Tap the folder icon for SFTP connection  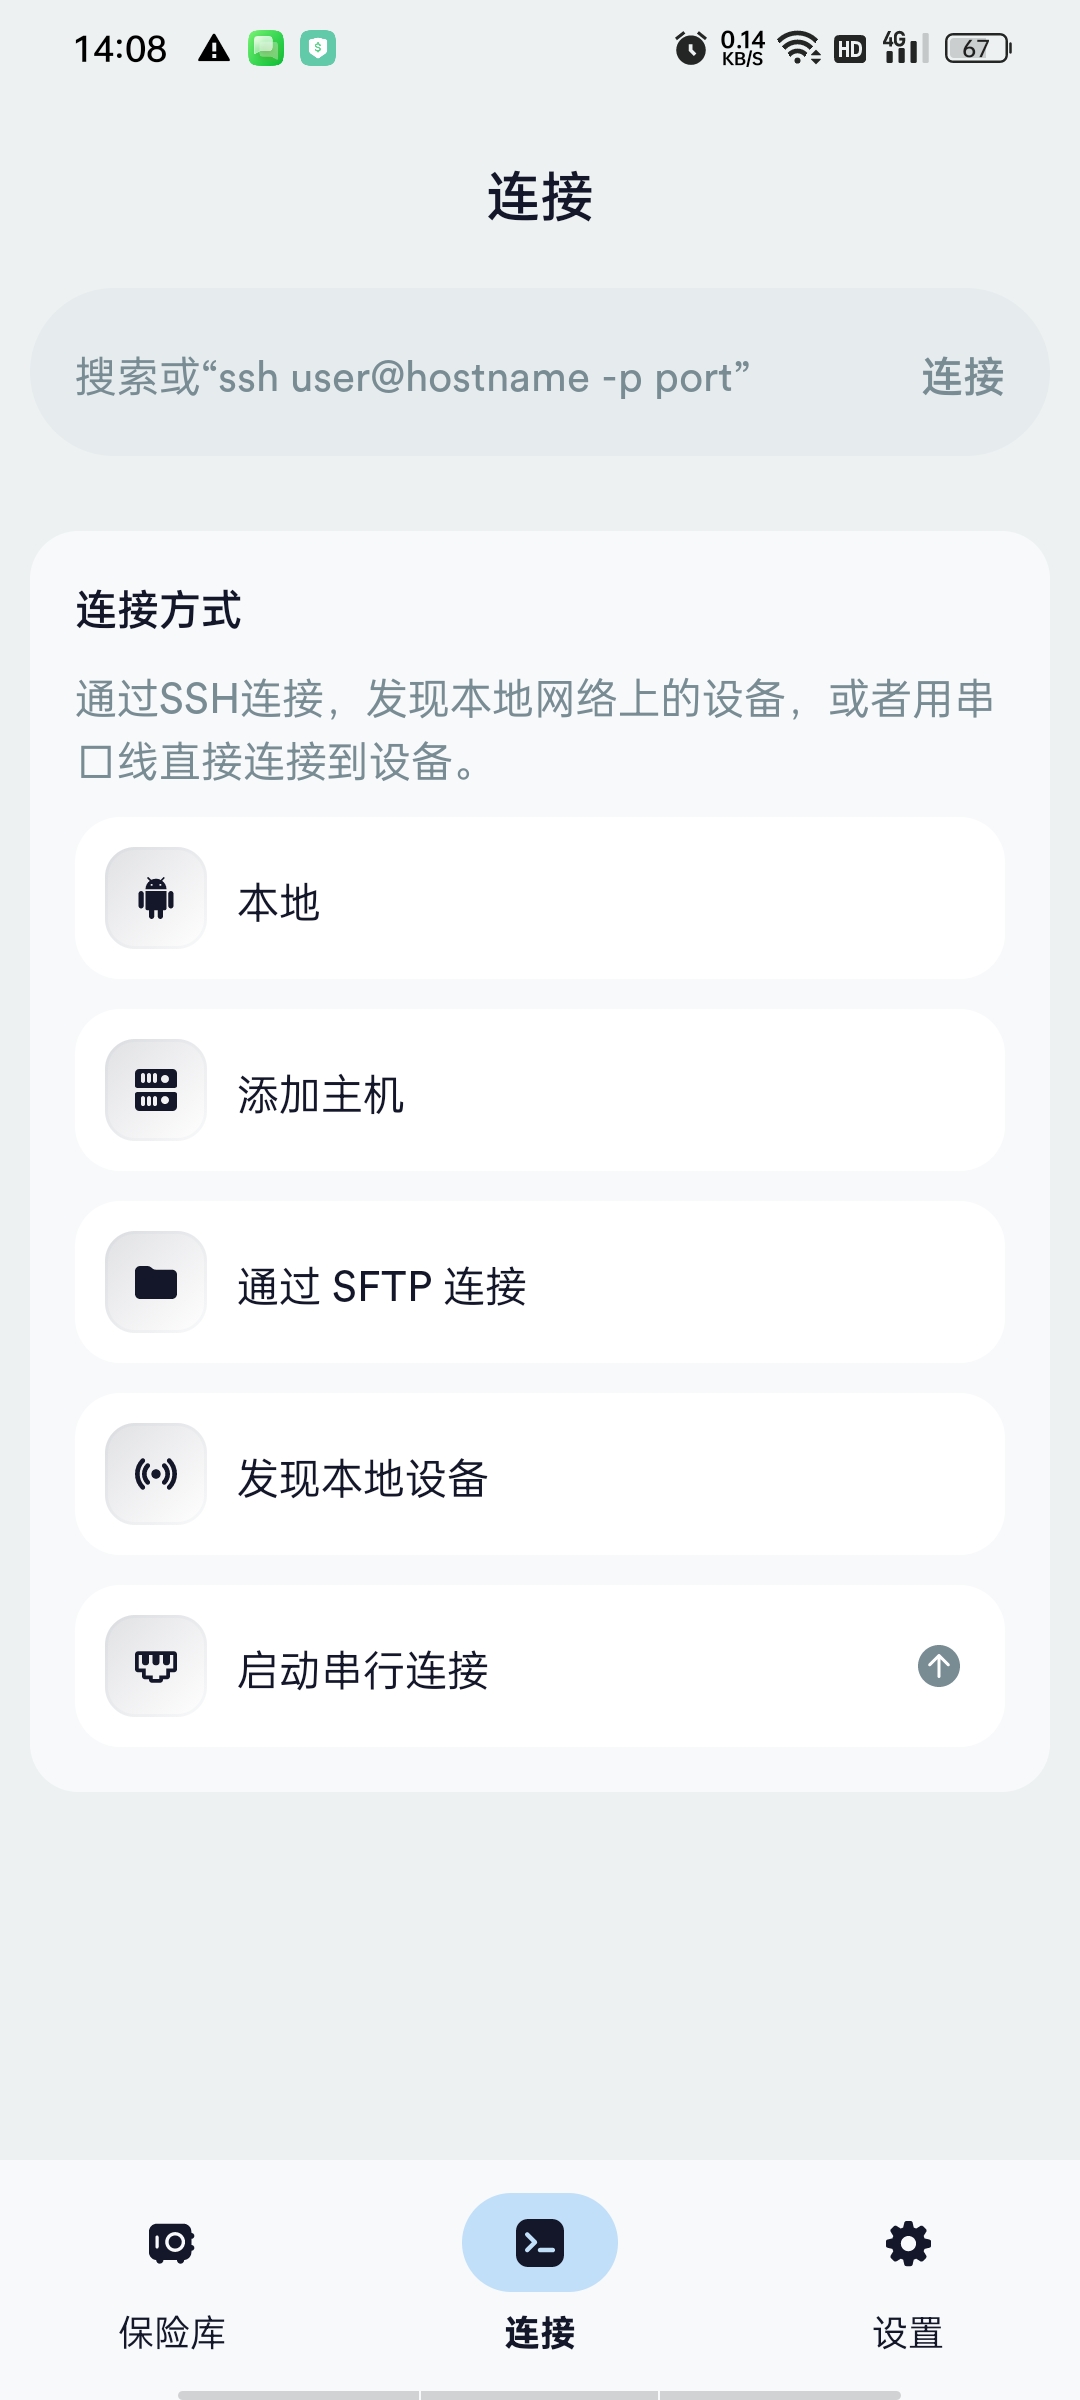coord(156,1282)
